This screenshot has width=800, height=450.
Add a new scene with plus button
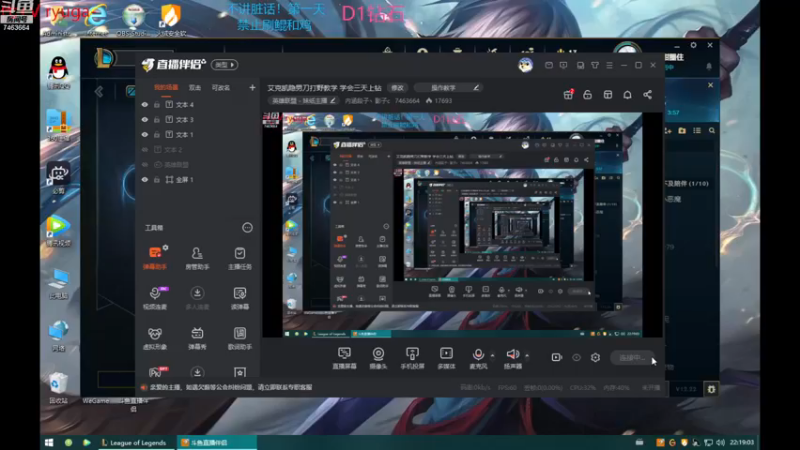click(252, 88)
